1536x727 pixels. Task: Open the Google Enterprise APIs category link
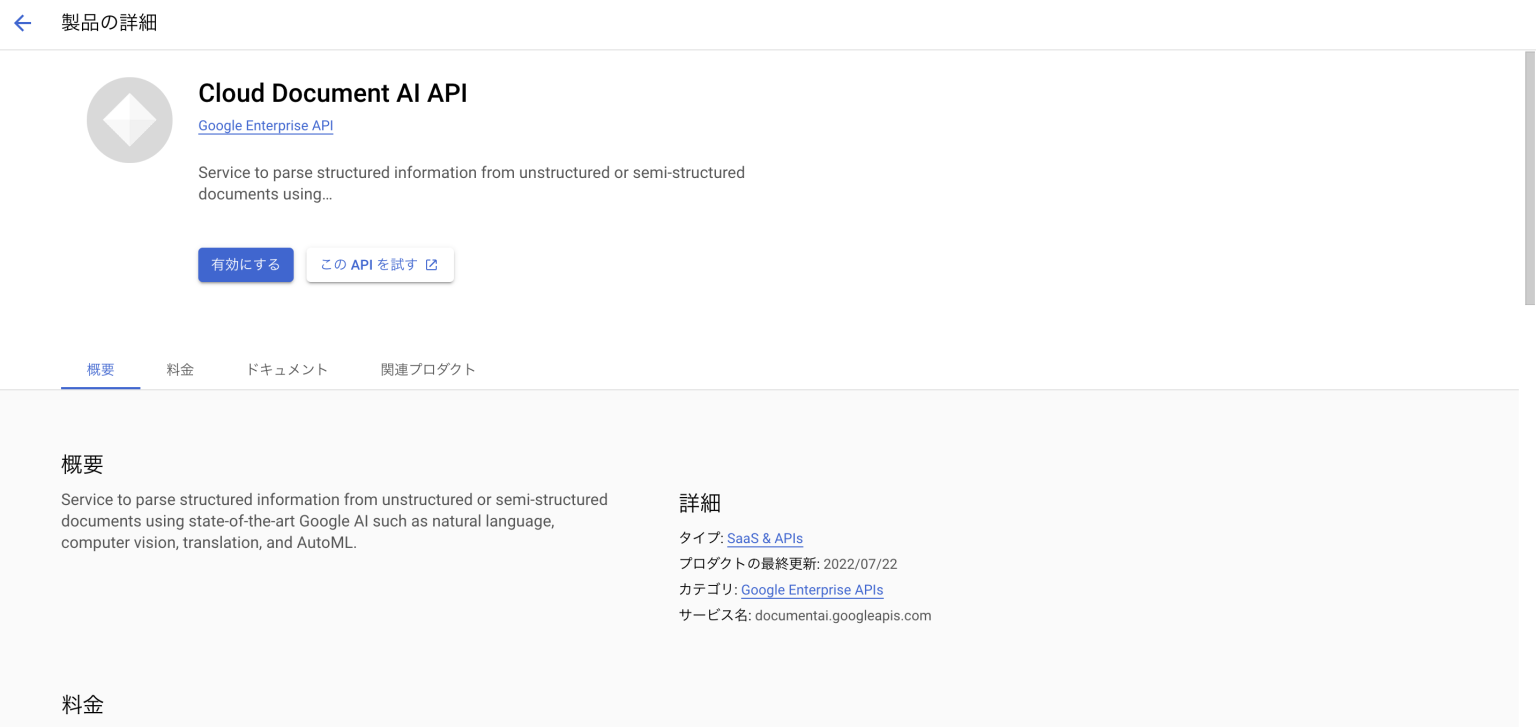(x=811, y=590)
